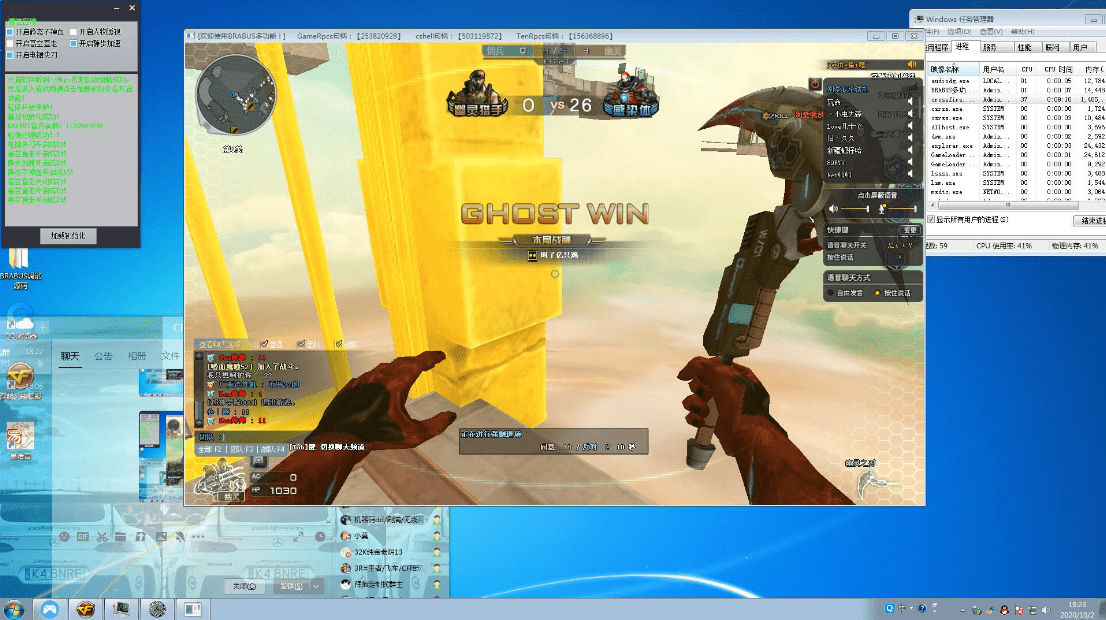The height and width of the screenshot is (620, 1106).
Task: Open the CrossFire icon in the taskbar
Action: tap(85, 609)
